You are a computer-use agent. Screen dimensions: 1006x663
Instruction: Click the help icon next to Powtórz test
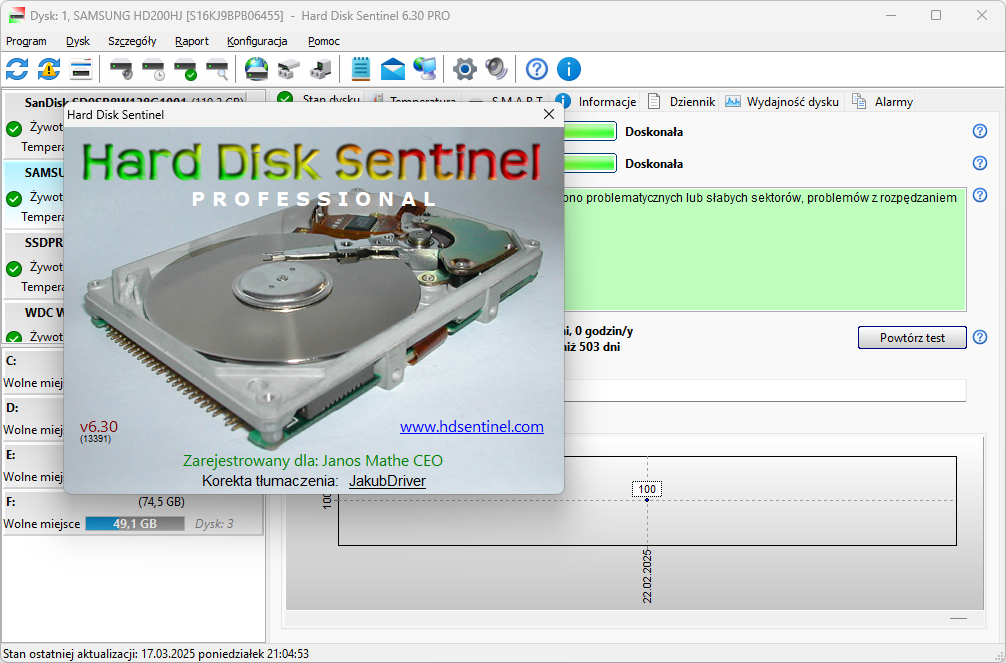[x=980, y=337]
